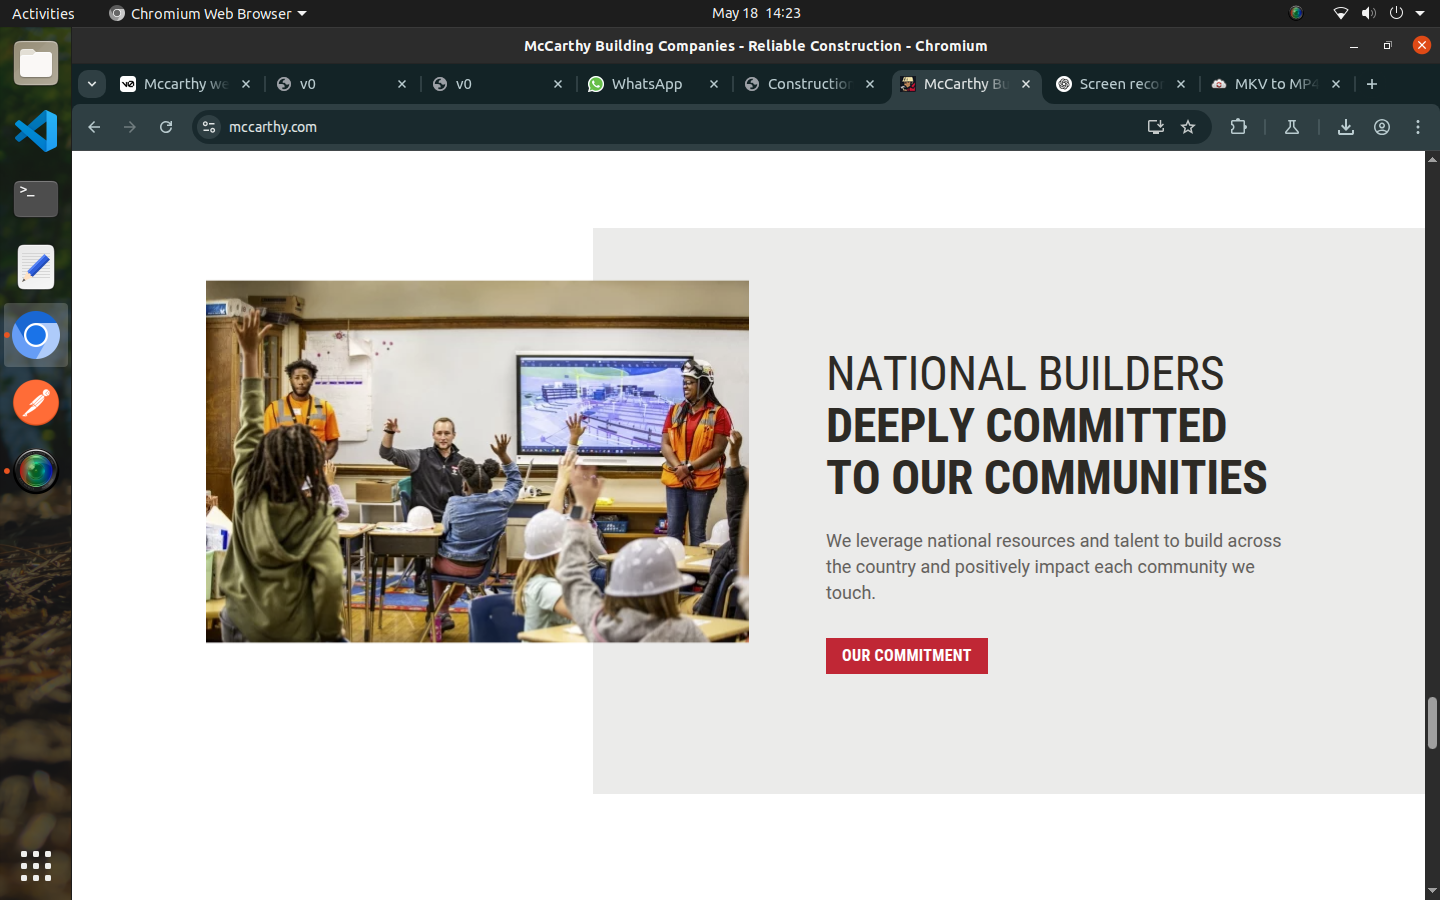The image size is (1440, 900).
Task: Open a new tab with the plus button
Action: click(1372, 84)
